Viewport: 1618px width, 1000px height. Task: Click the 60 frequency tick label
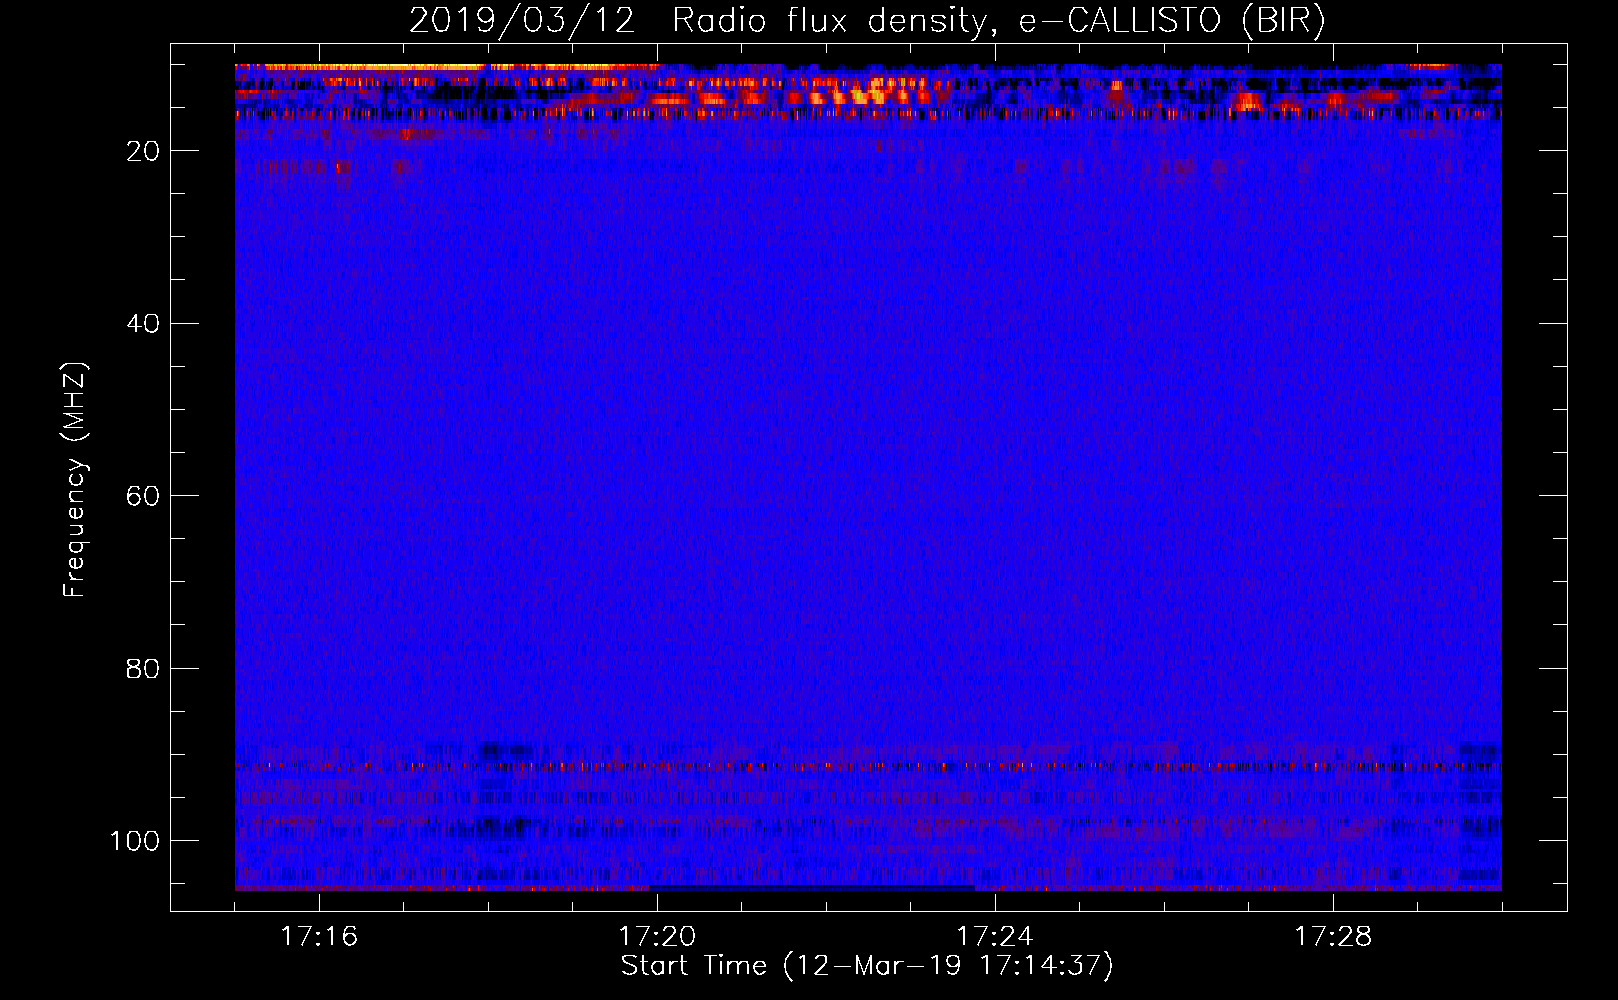point(143,496)
